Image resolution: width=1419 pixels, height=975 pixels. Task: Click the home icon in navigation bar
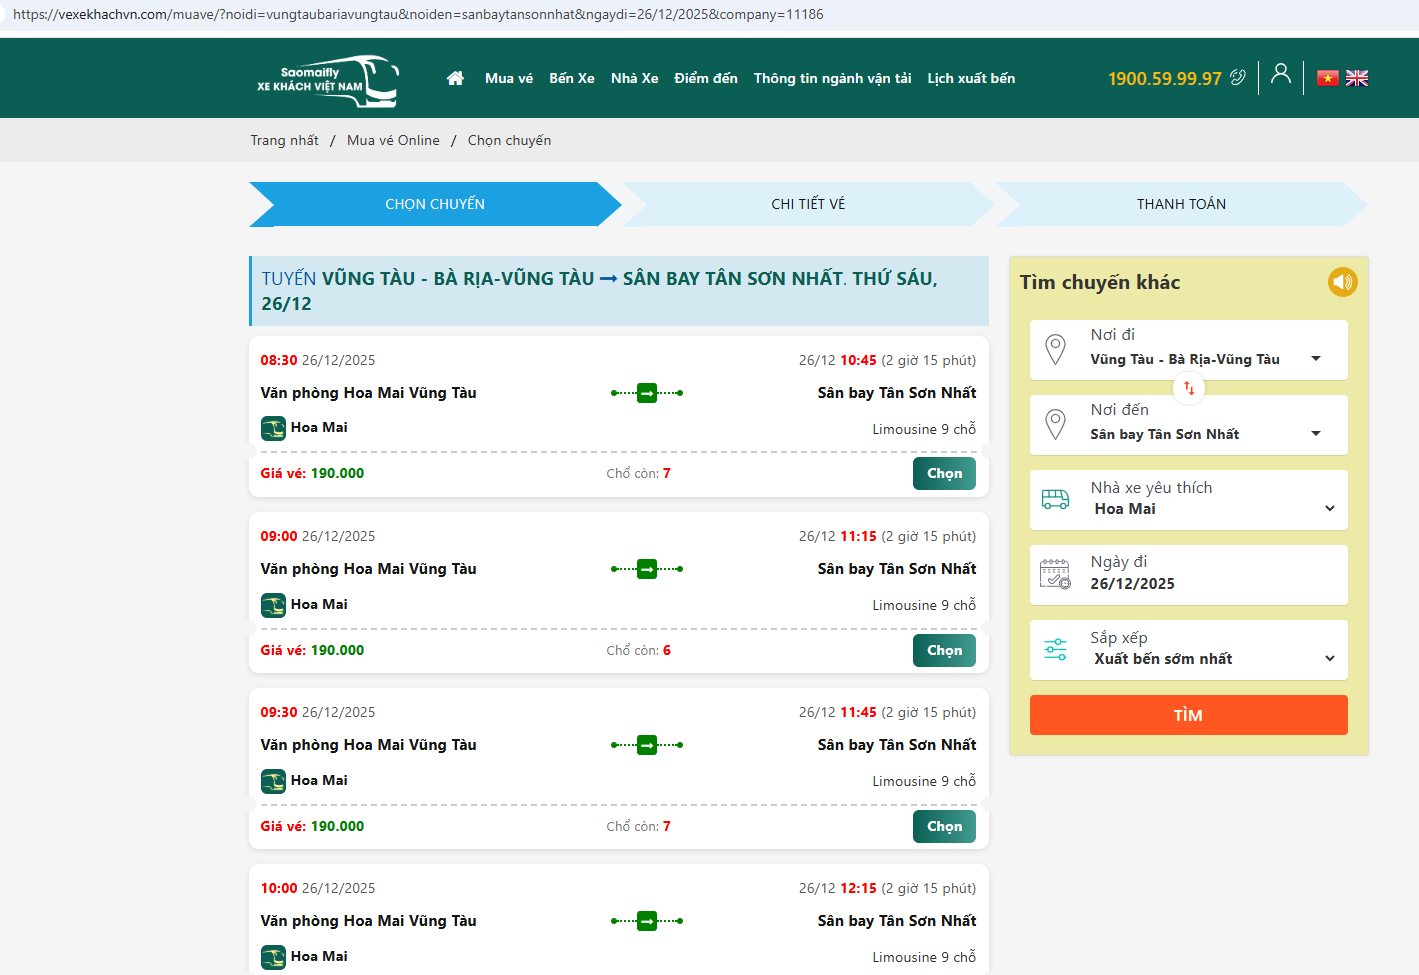(x=455, y=78)
